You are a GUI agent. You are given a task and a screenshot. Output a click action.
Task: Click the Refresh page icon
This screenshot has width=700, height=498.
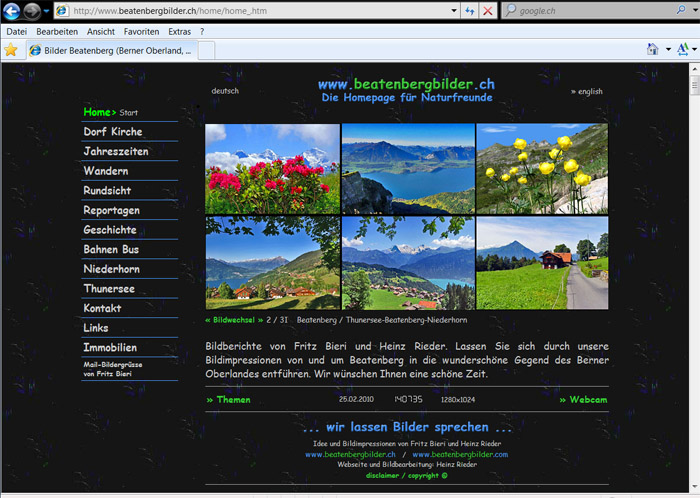[470, 11]
